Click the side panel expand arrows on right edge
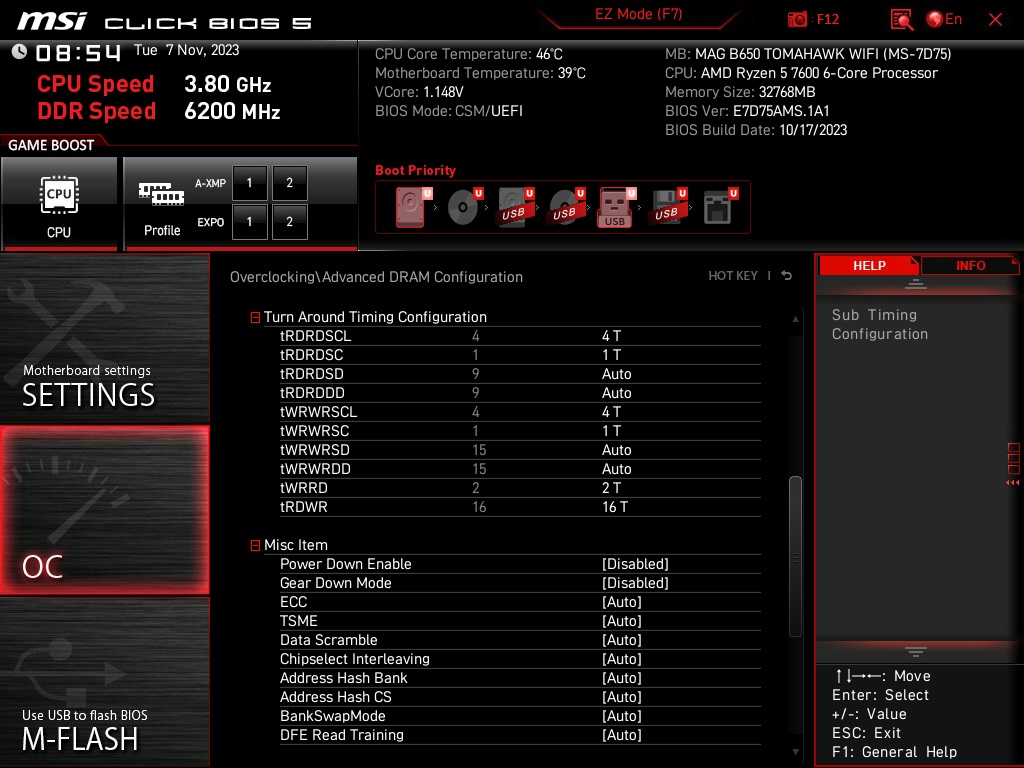 click(1013, 483)
